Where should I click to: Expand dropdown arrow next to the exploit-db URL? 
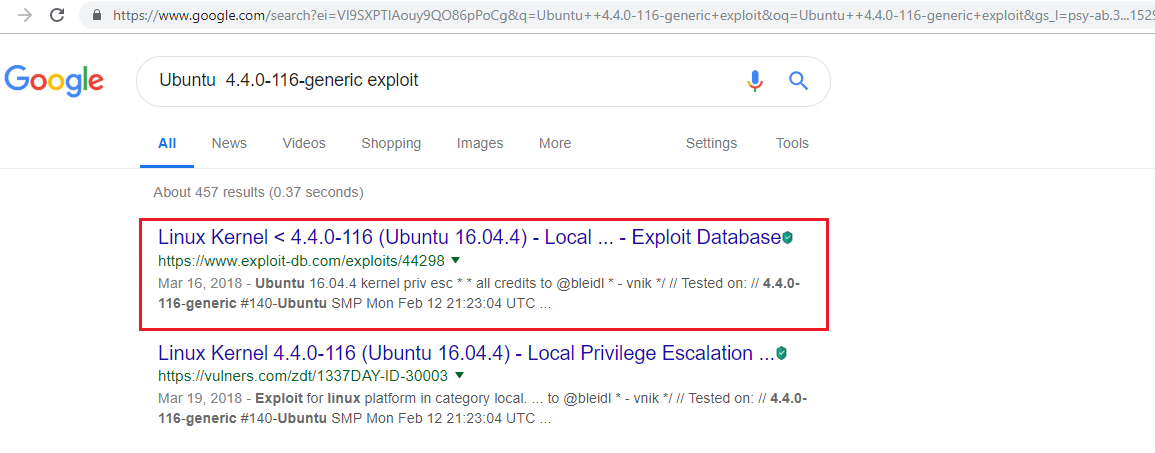click(x=457, y=260)
